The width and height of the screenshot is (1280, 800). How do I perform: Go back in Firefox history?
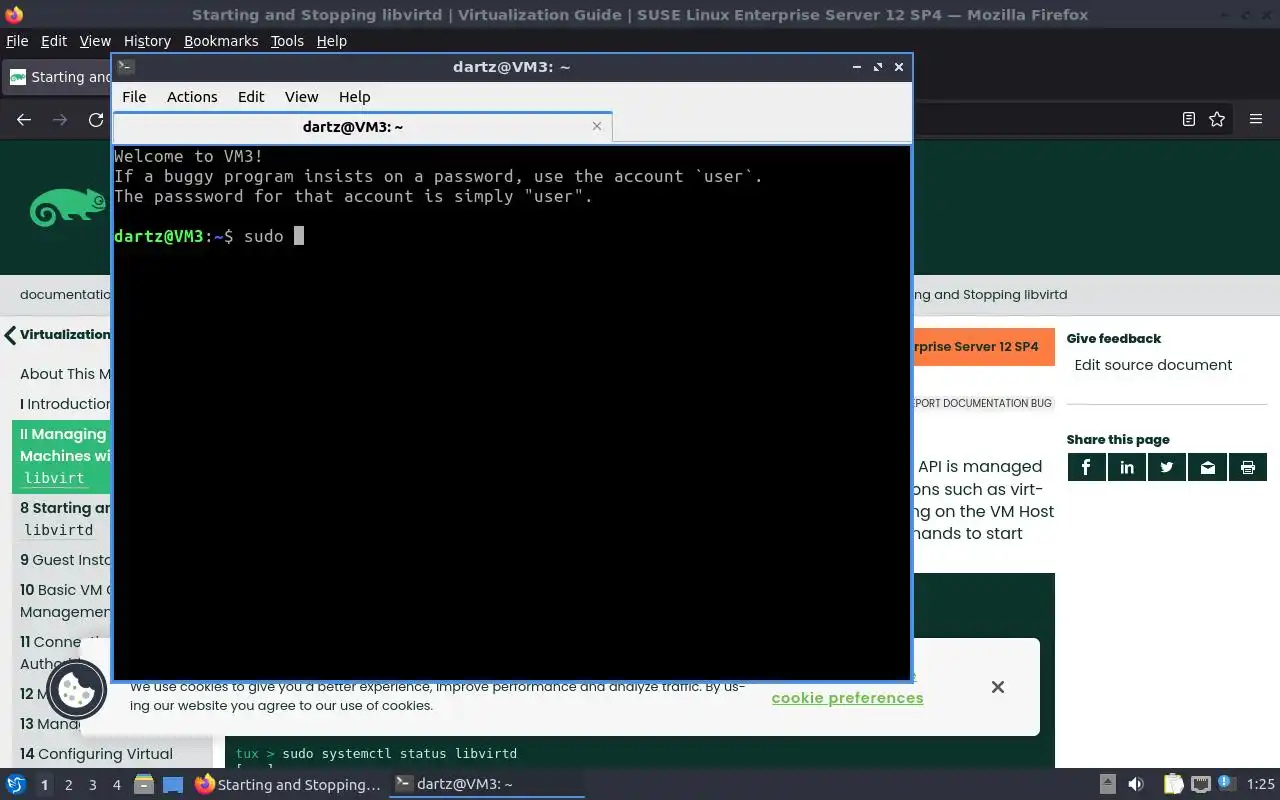click(24, 119)
